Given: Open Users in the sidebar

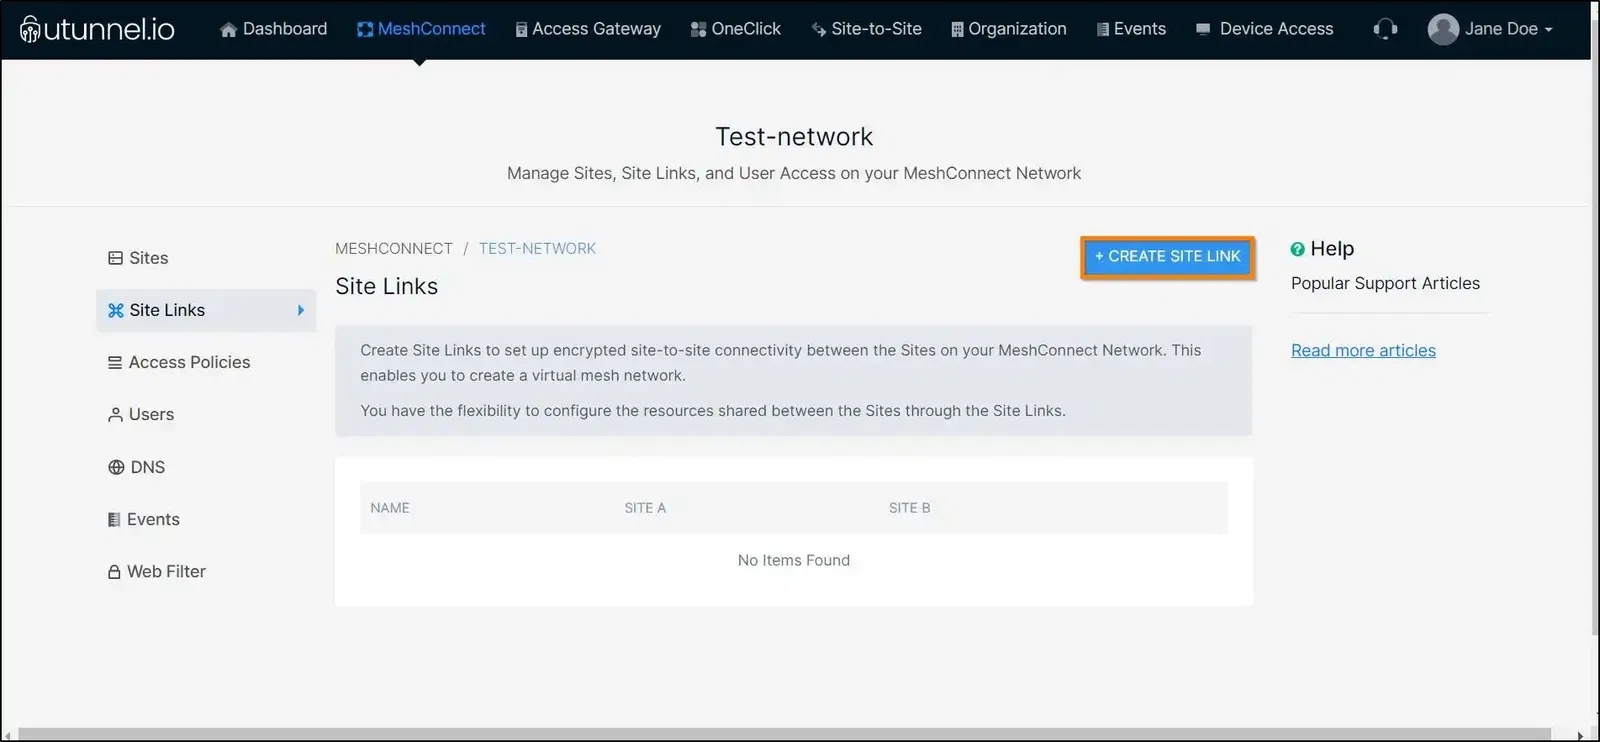Looking at the screenshot, I should point(206,415).
